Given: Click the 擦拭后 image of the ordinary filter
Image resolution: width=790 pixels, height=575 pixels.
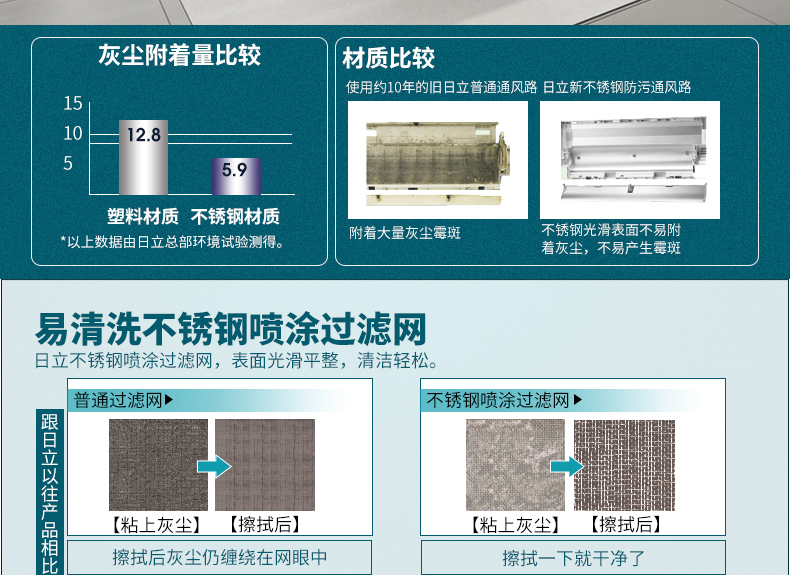Looking at the screenshot, I should coord(265,465).
